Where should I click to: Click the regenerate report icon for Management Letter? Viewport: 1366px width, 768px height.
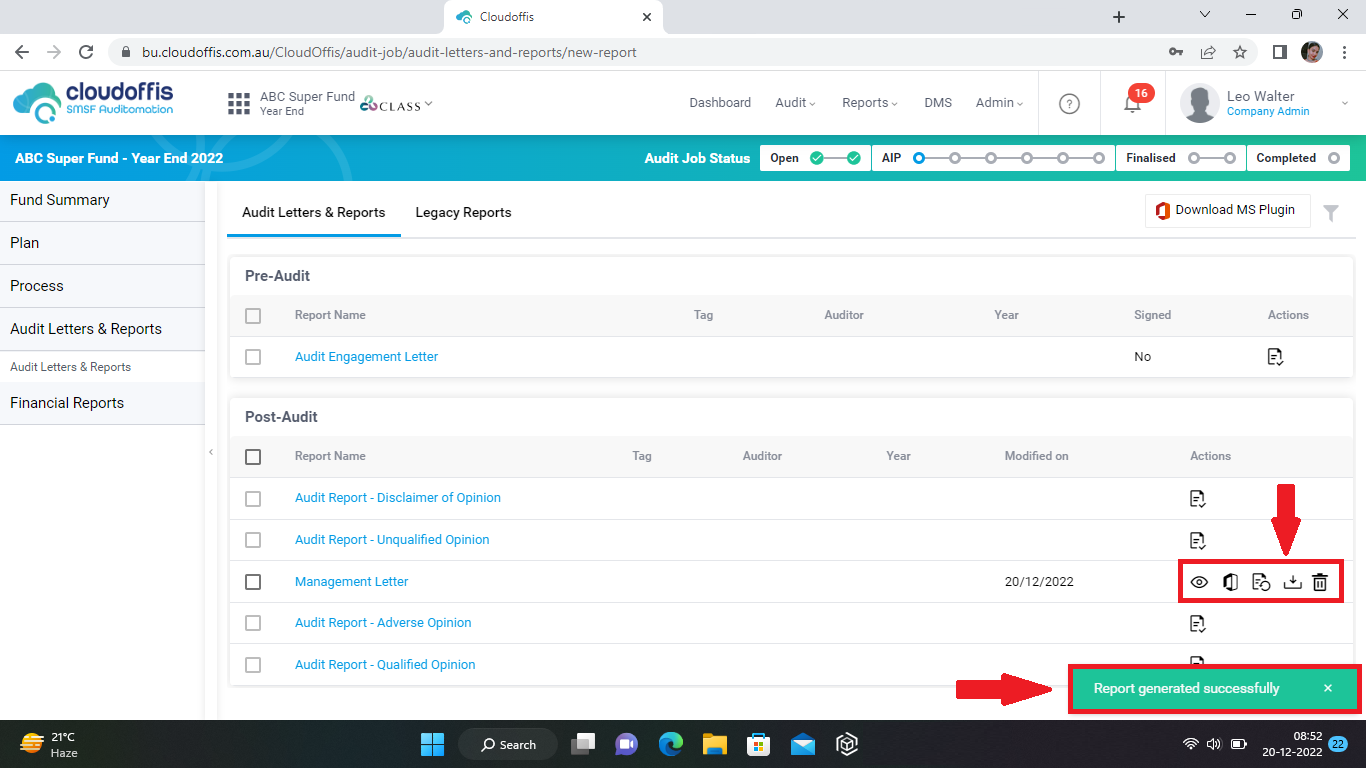click(x=1261, y=582)
